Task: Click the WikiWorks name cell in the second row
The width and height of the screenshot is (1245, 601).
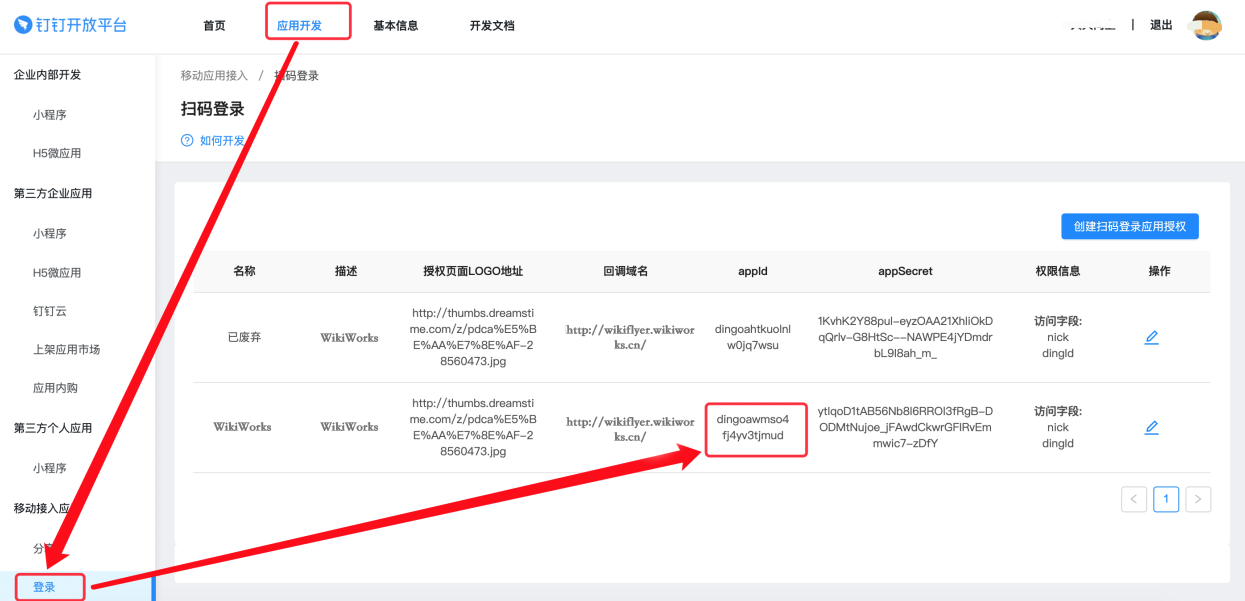Action: (x=242, y=427)
